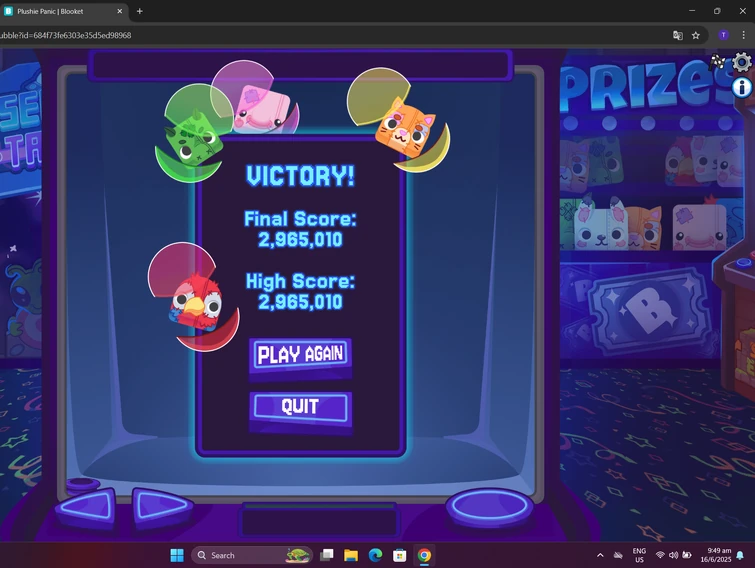Open the clock showing 9:49 am
Viewport: 755px width, 568px height.
716,555
